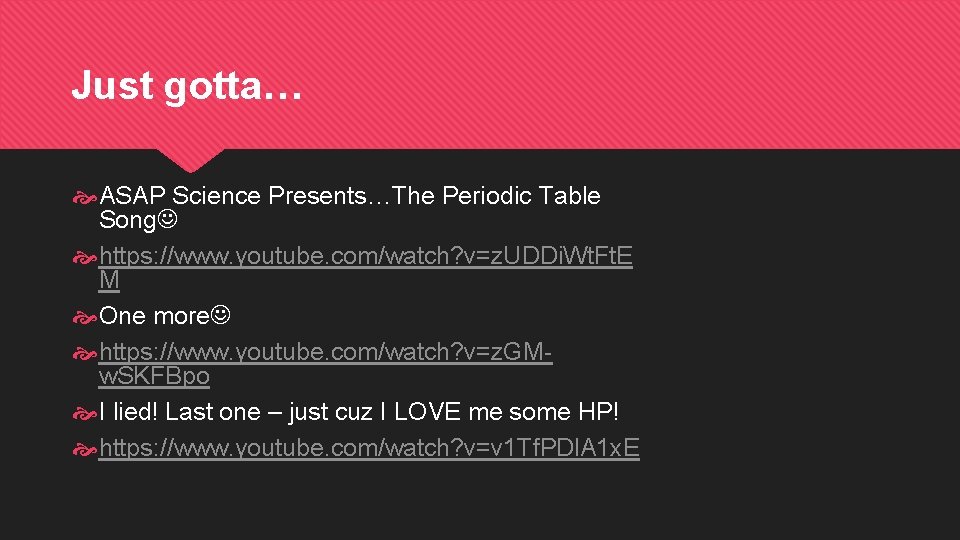The height and width of the screenshot is (540, 960).
Task: Click the words Periodic Table
Action: coord(521,196)
